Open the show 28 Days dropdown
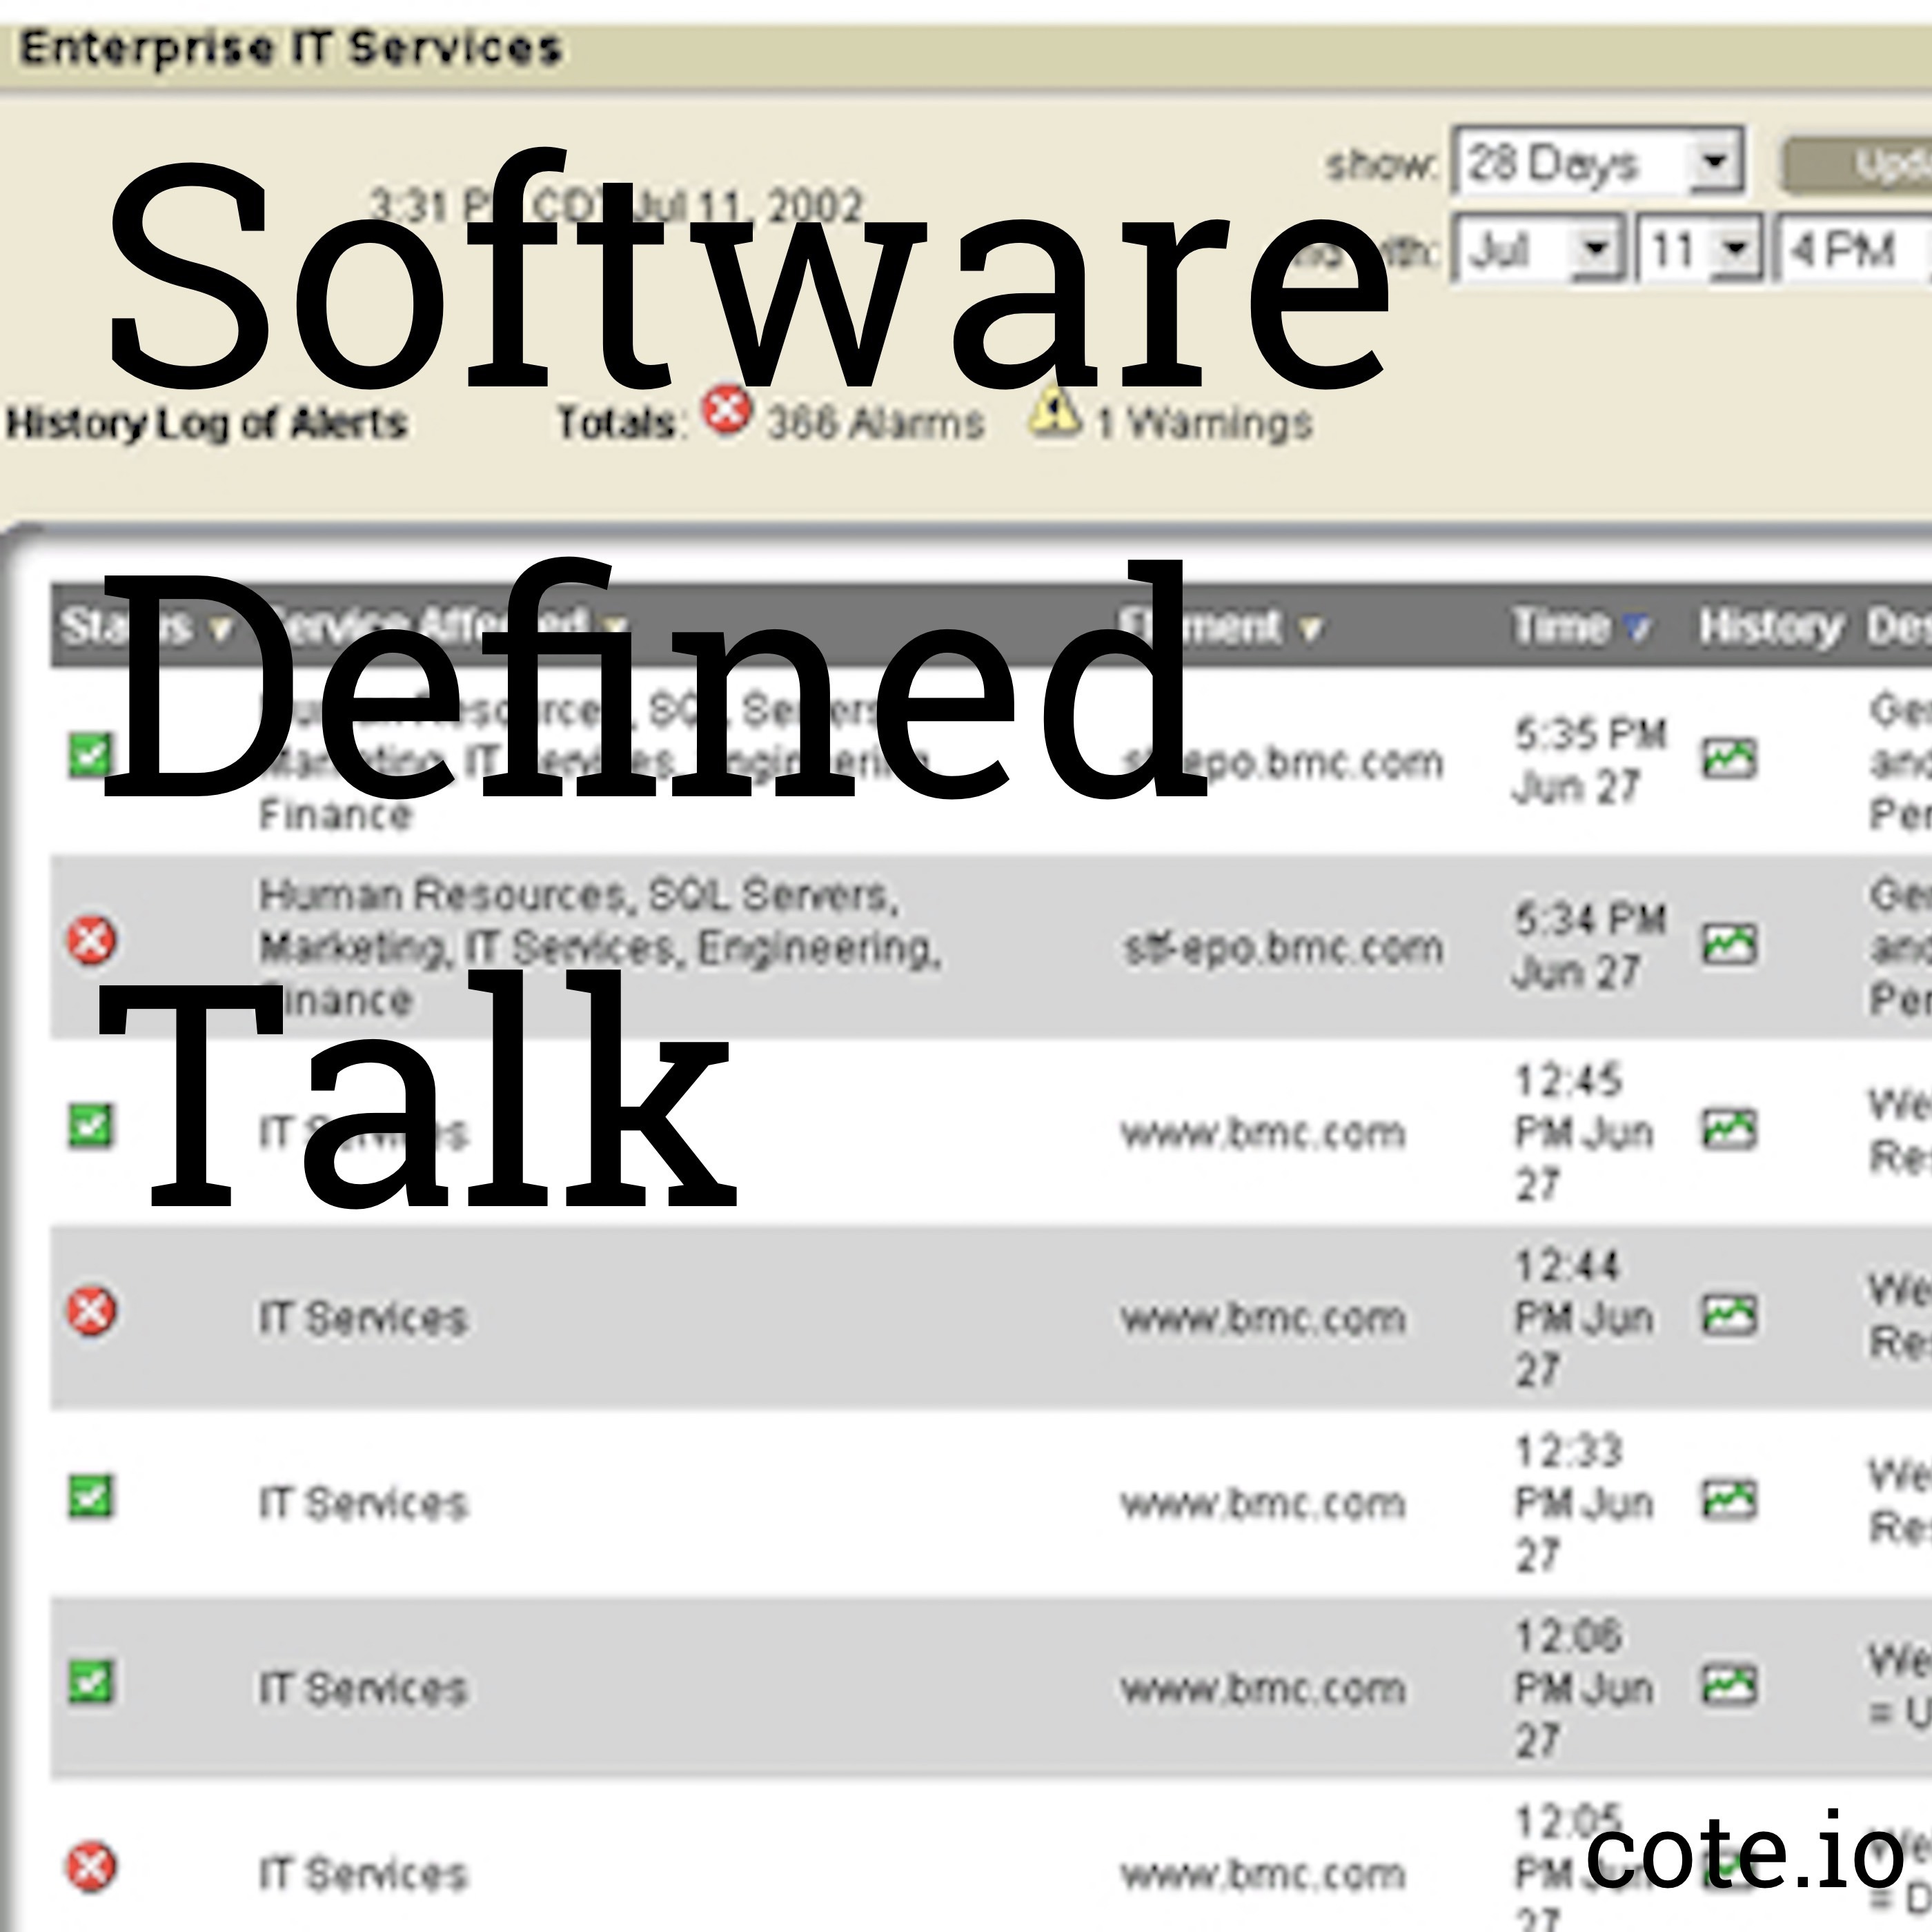The height and width of the screenshot is (1932, 1932). click(x=1598, y=161)
